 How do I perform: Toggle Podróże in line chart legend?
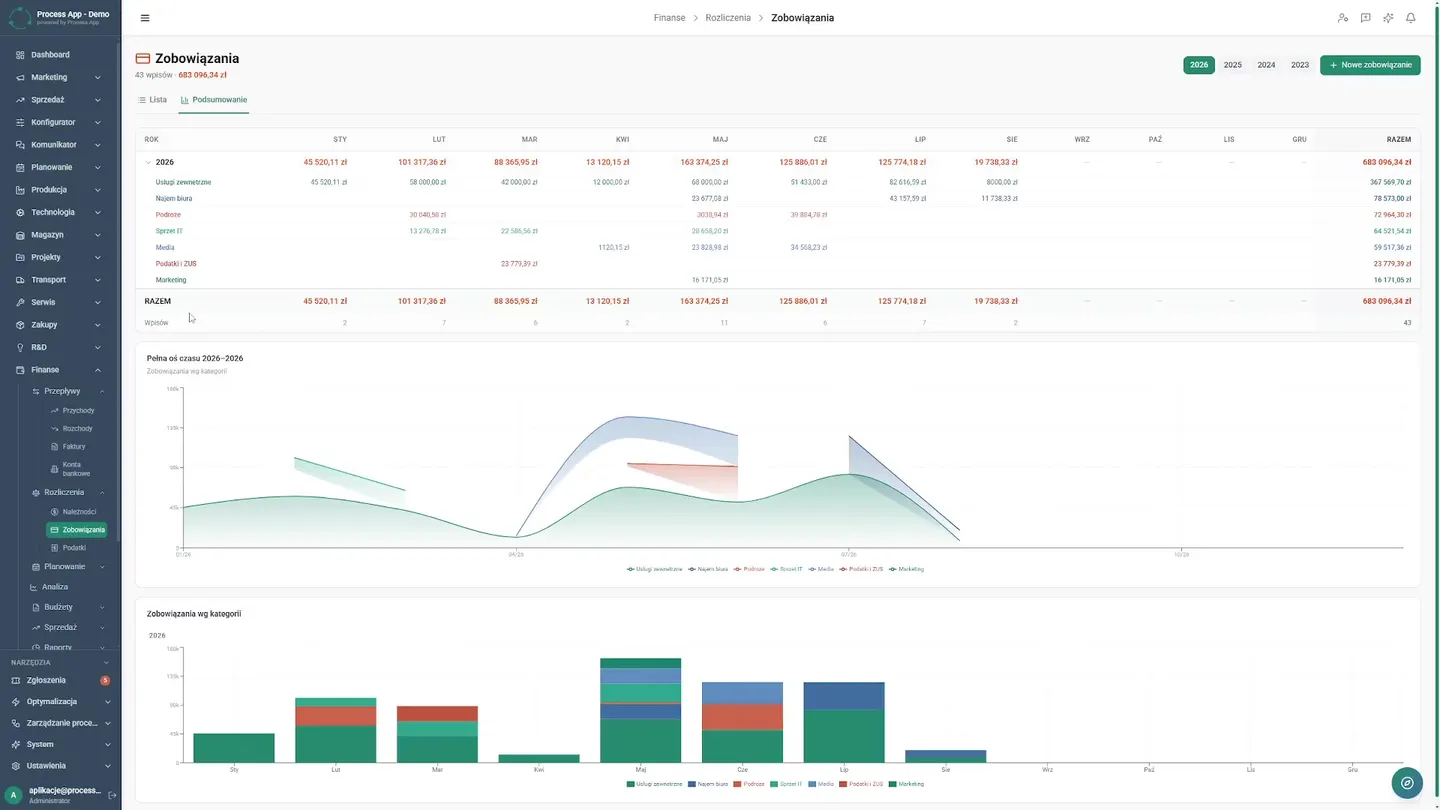pyautogui.click(x=749, y=569)
